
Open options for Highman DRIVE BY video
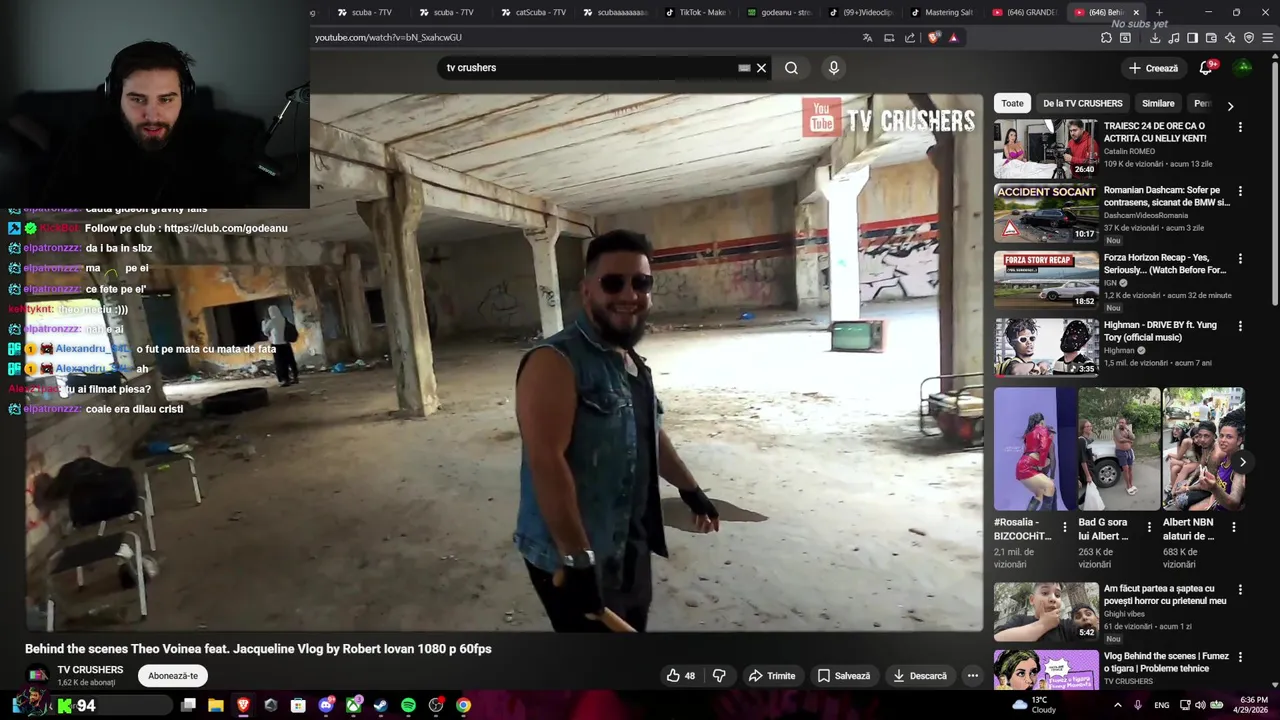pyautogui.click(x=1240, y=326)
